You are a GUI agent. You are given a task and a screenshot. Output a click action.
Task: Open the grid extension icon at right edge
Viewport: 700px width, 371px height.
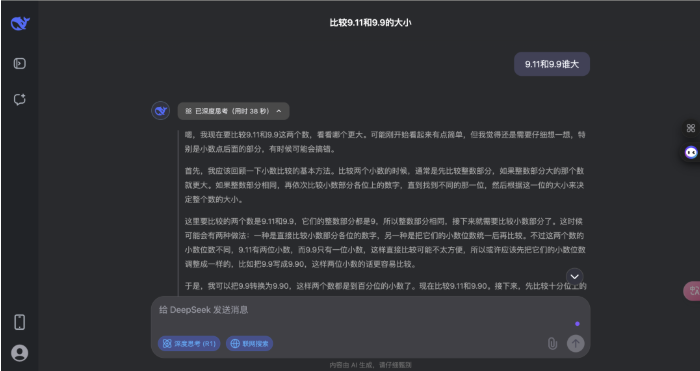[x=691, y=128]
